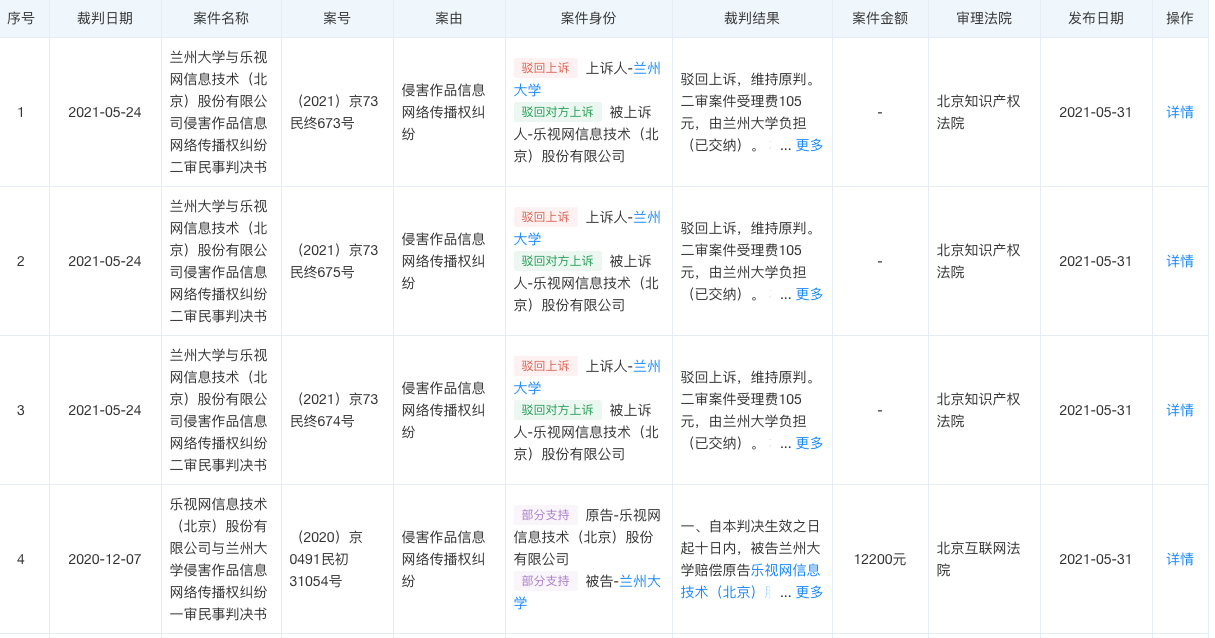The width and height of the screenshot is (1215, 638).
Task: Click the 12200元 amount cell
Action: [880, 559]
